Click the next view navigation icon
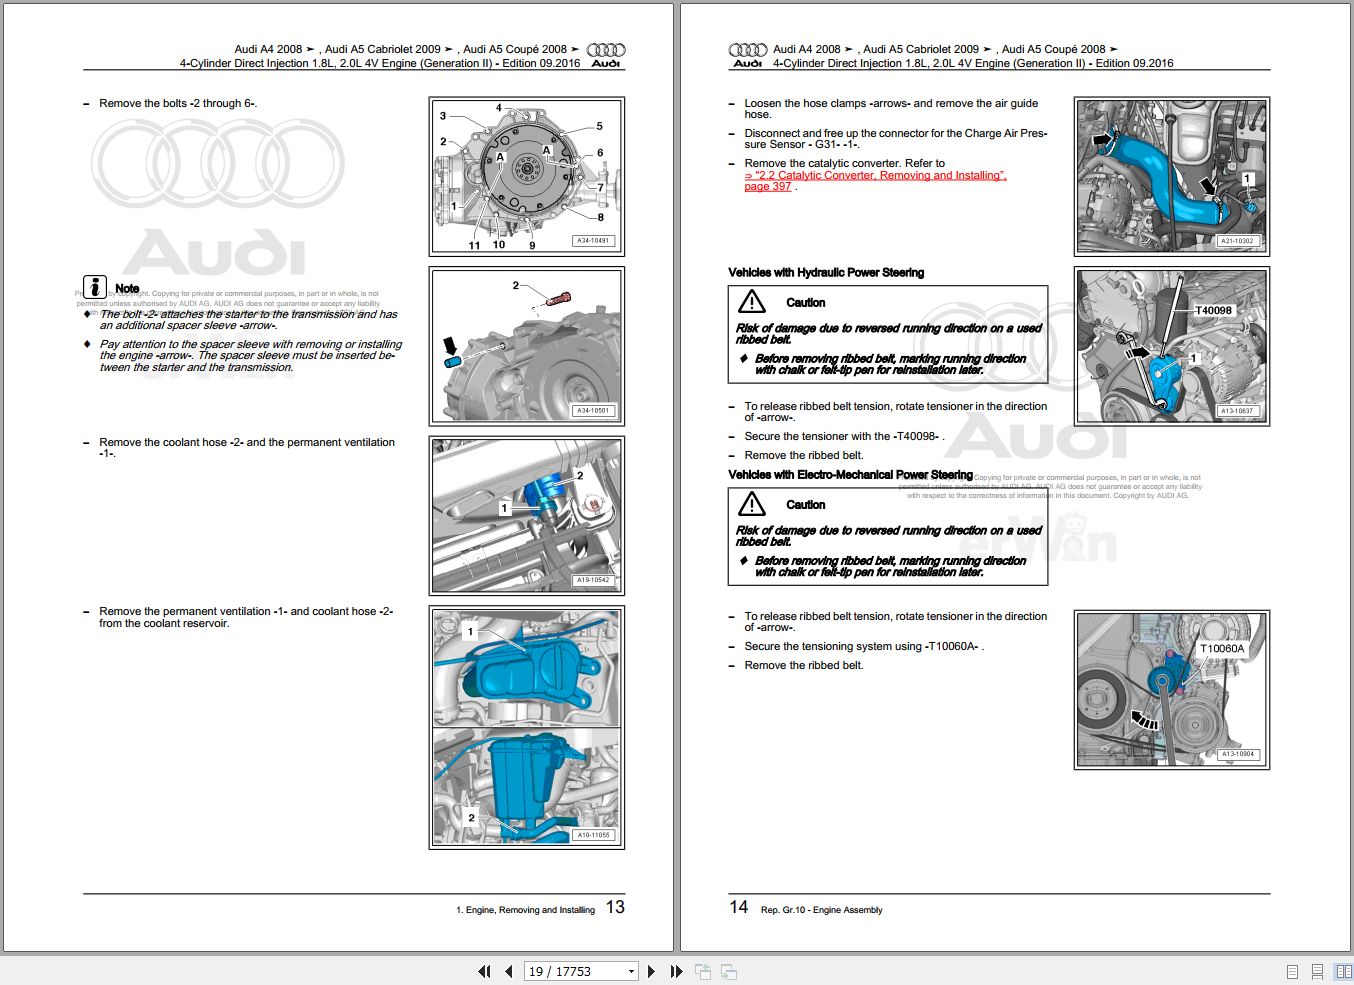The height and width of the screenshot is (985, 1354). pos(729,971)
